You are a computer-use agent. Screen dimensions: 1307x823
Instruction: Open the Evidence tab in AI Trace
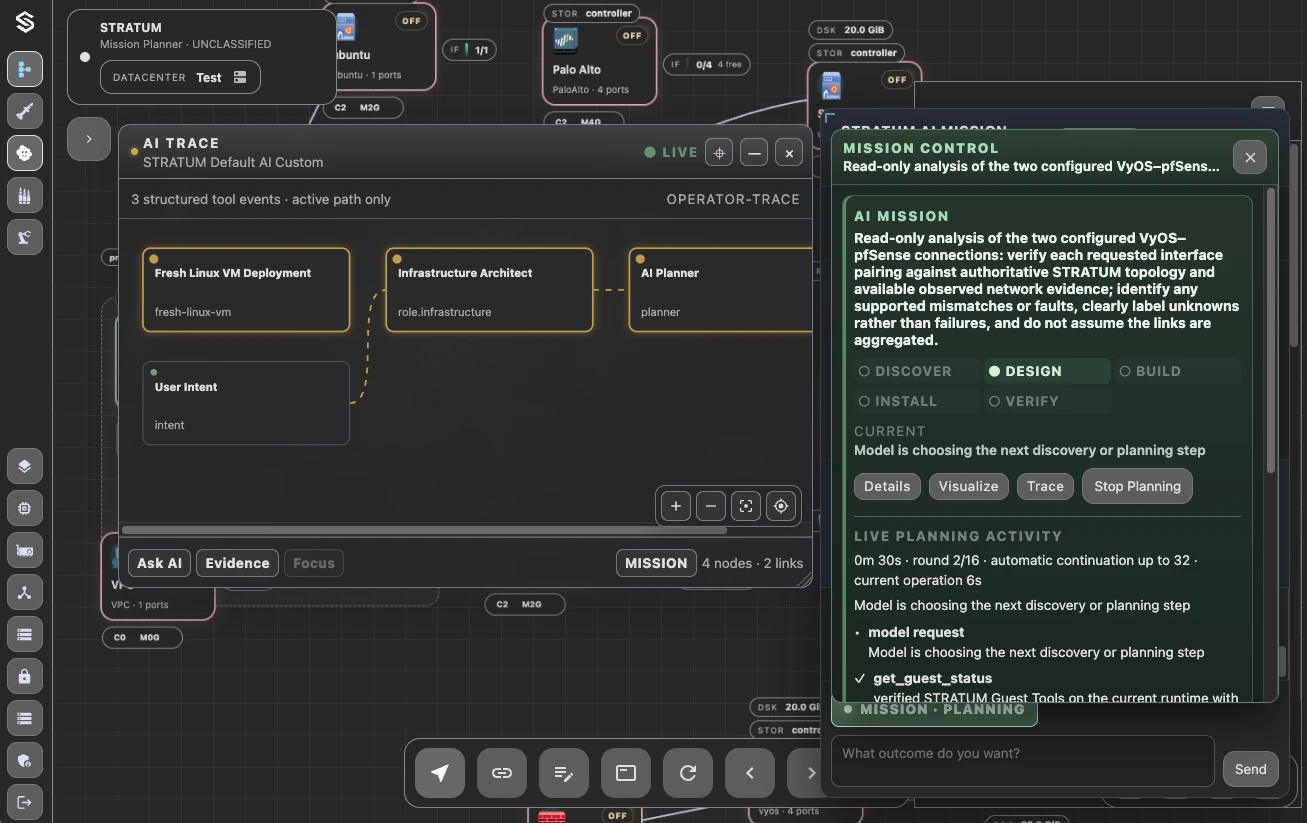pyautogui.click(x=237, y=563)
